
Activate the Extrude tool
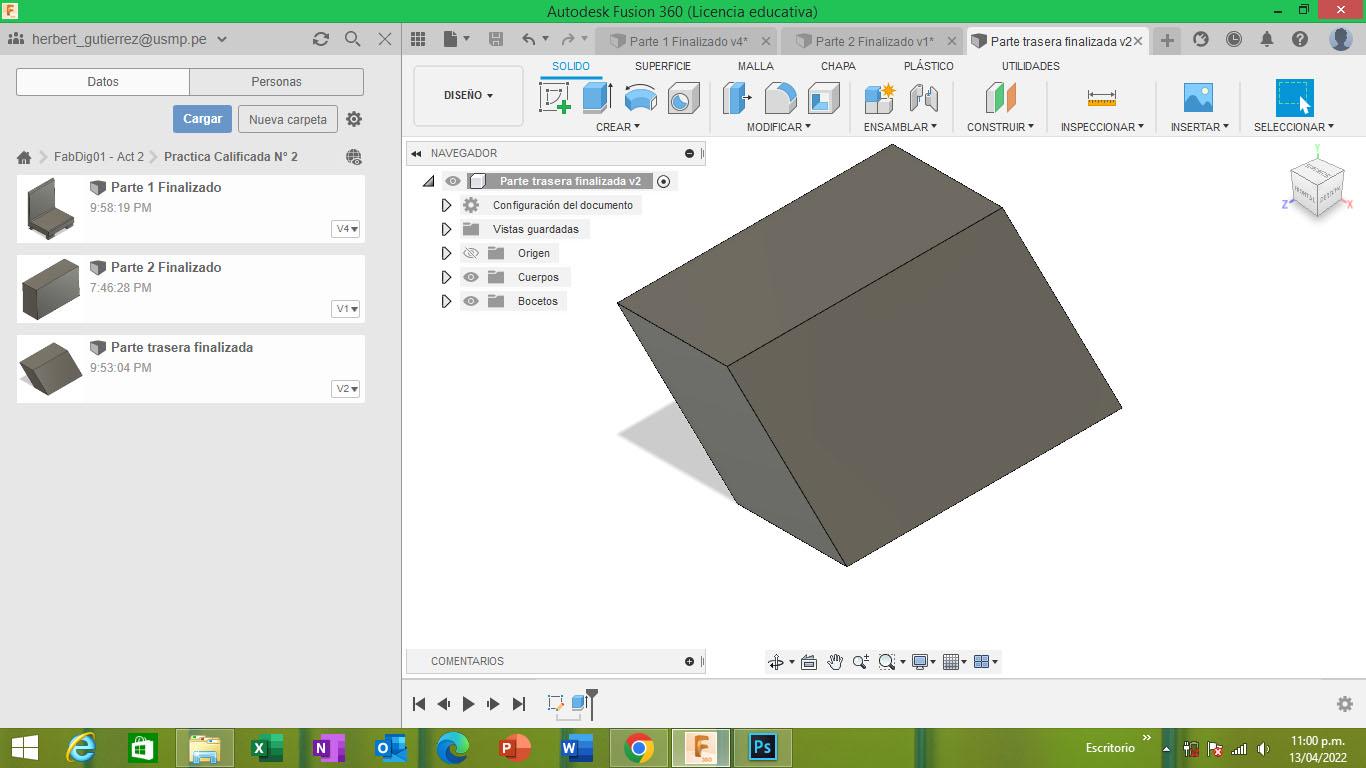(x=597, y=98)
